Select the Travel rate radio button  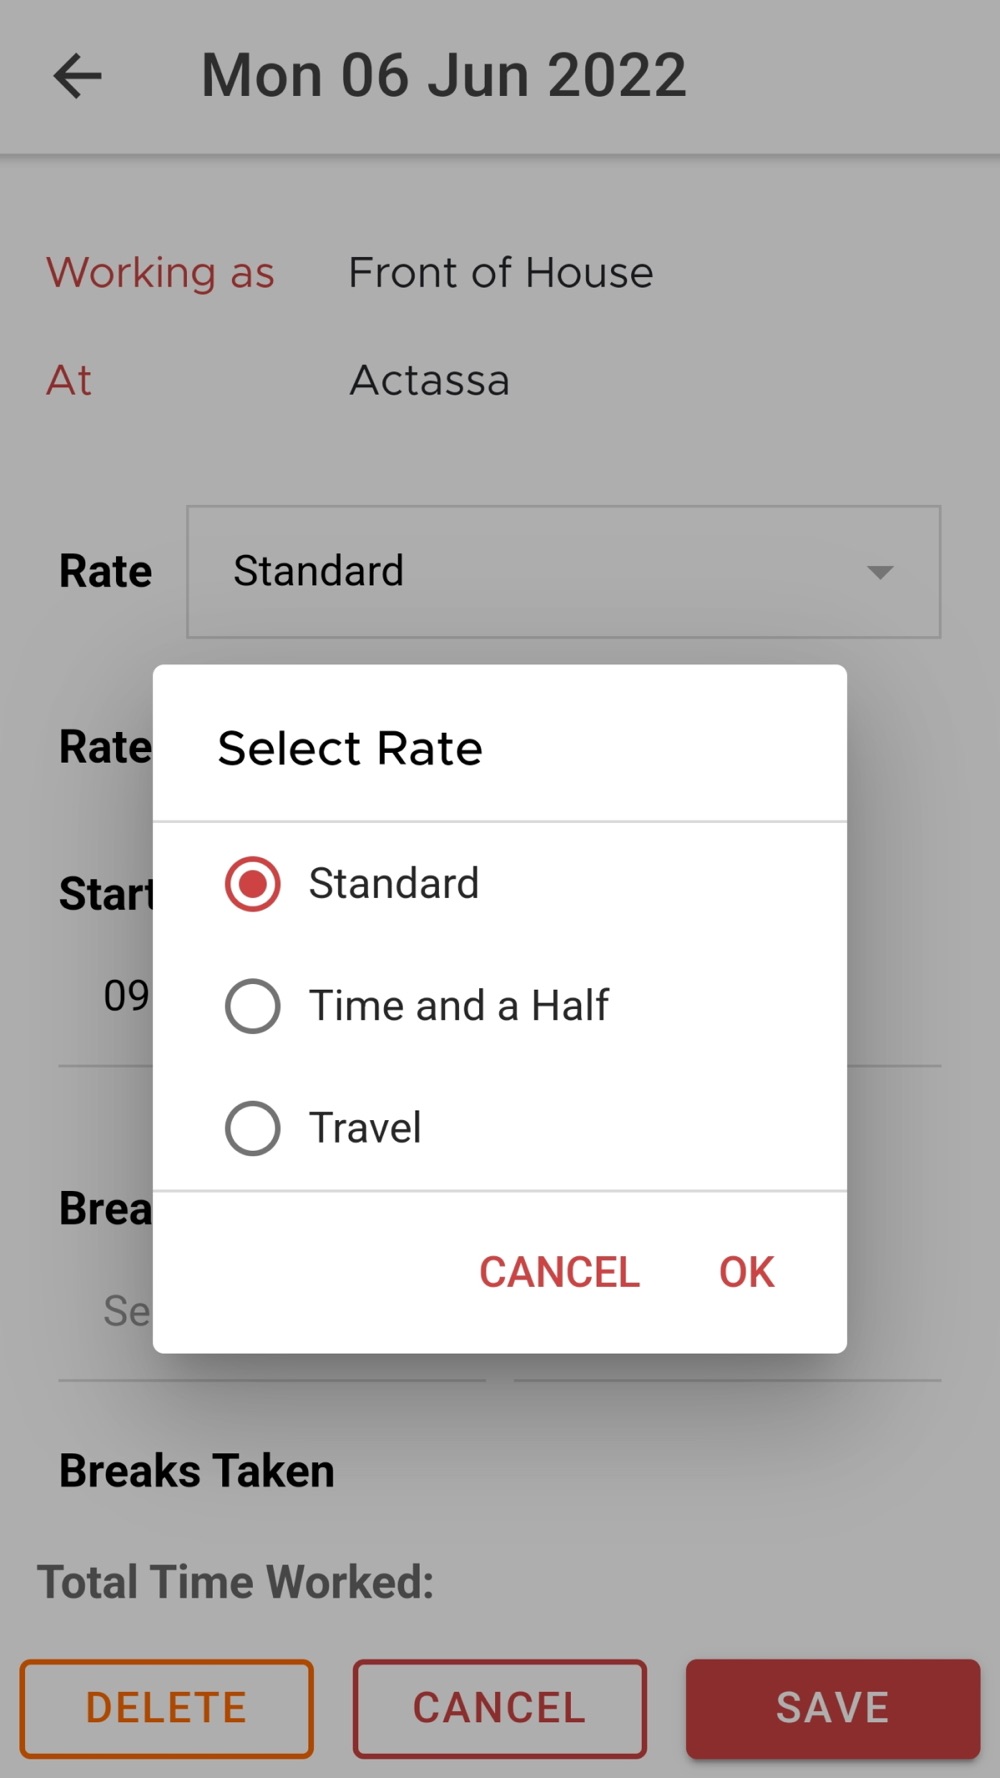coord(252,1128)
